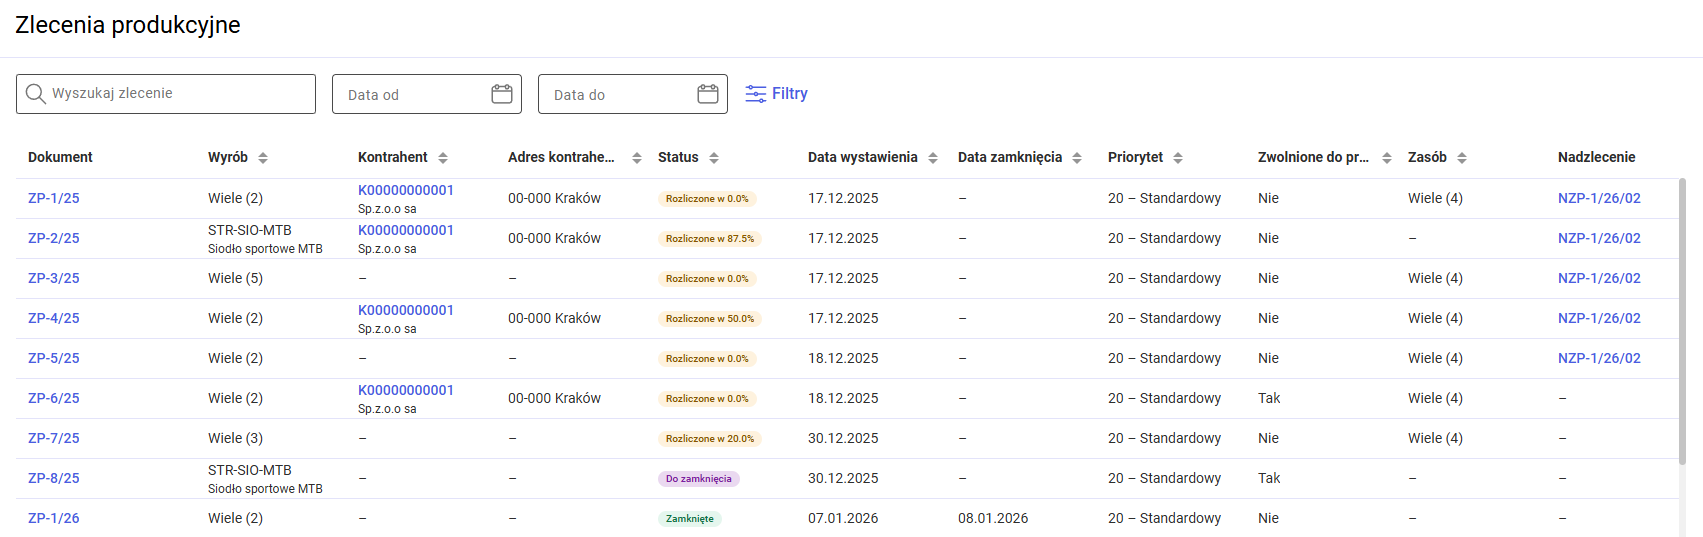Click the search magnifier icon
The height and width of the screenshot is (537, 1703).
(35, 93)
